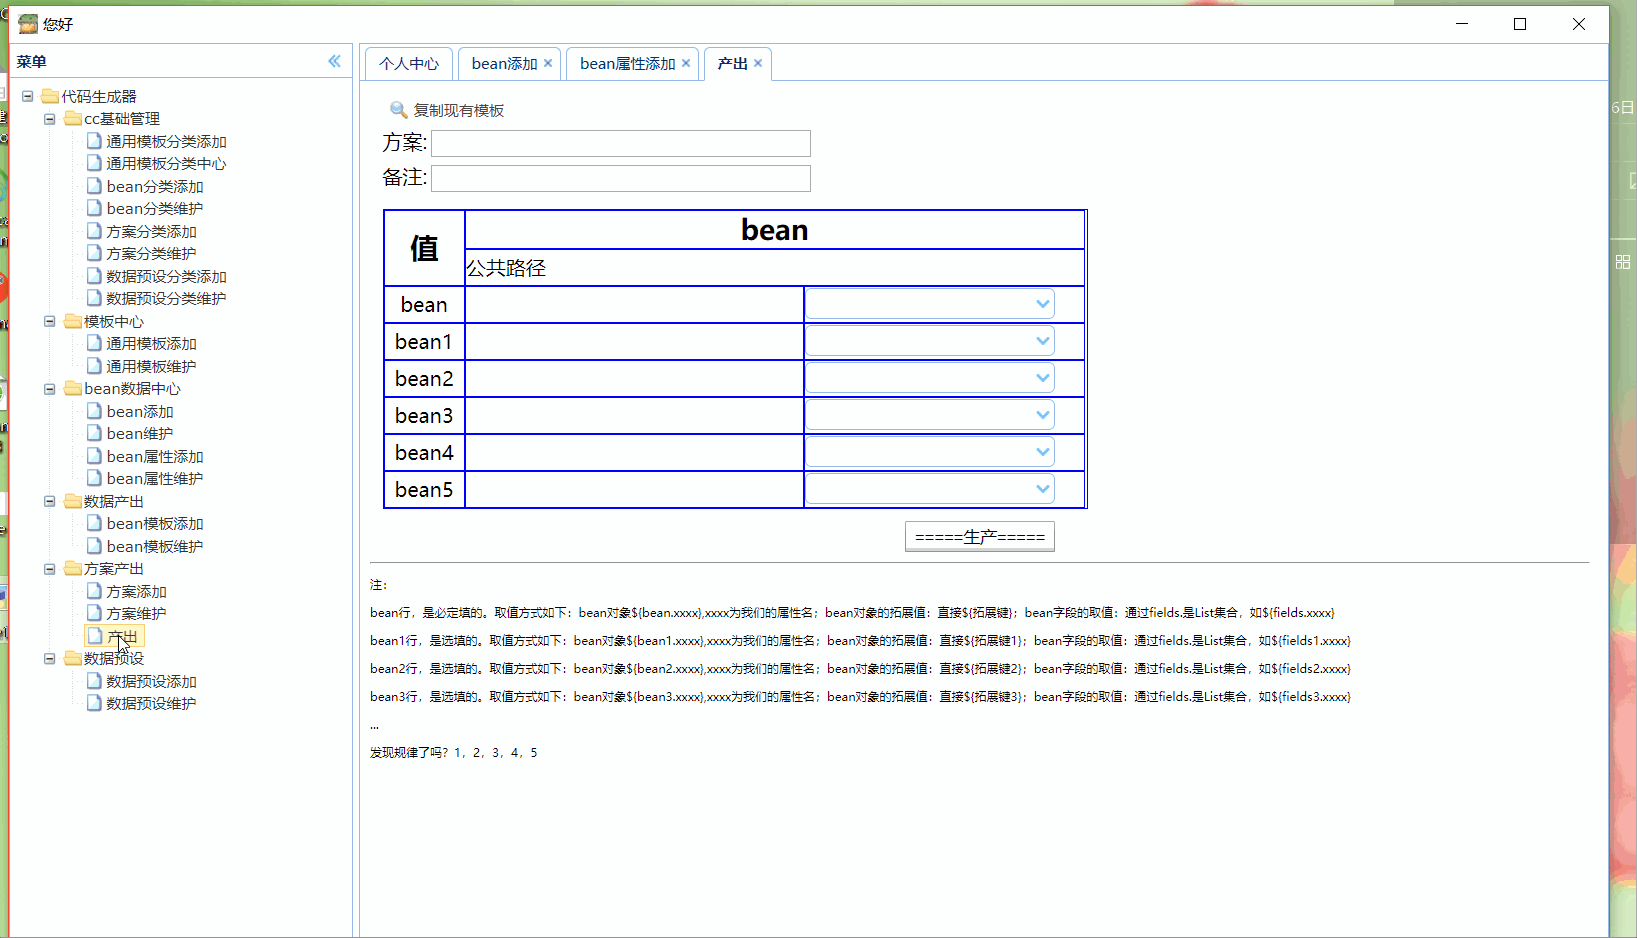Open bean添加 in the tree menu
The image size is (1637, 938).
click(140, 411)
